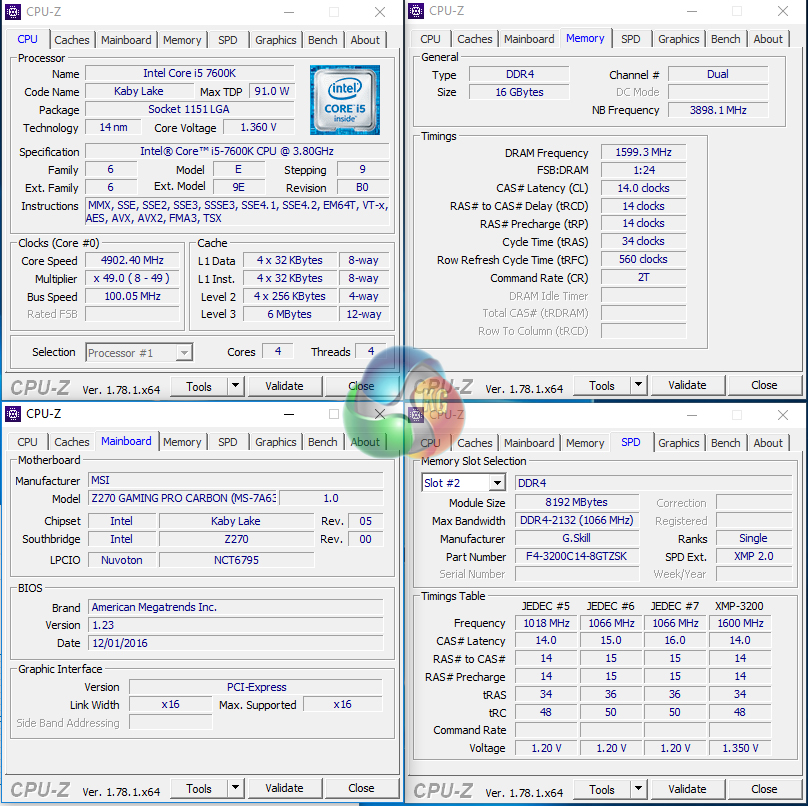
Task: Switch to Bench tab in the CPU window
Action: (x=322, y=40)
